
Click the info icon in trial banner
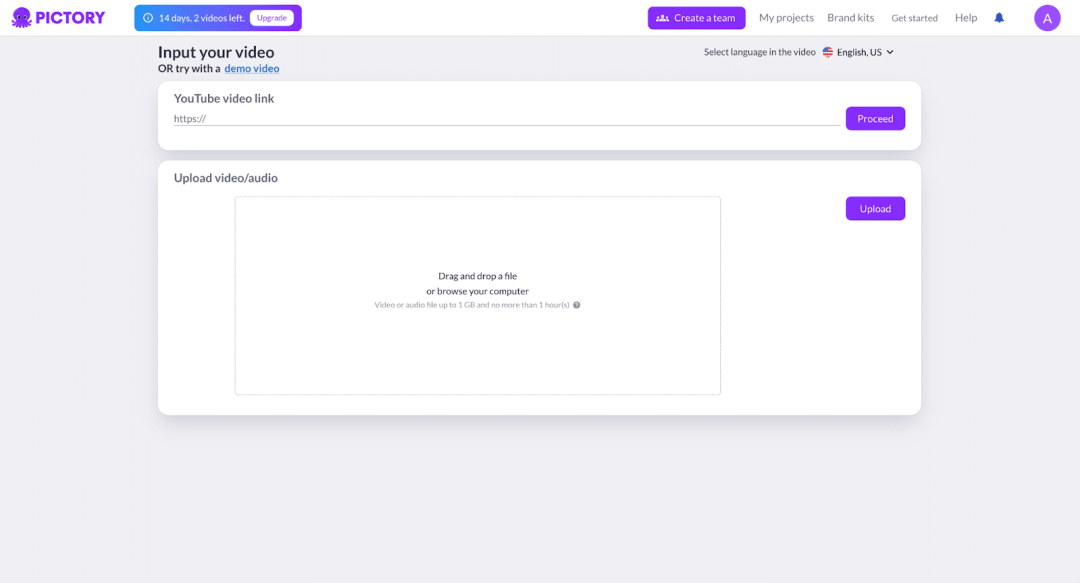[x=148, y=18]
